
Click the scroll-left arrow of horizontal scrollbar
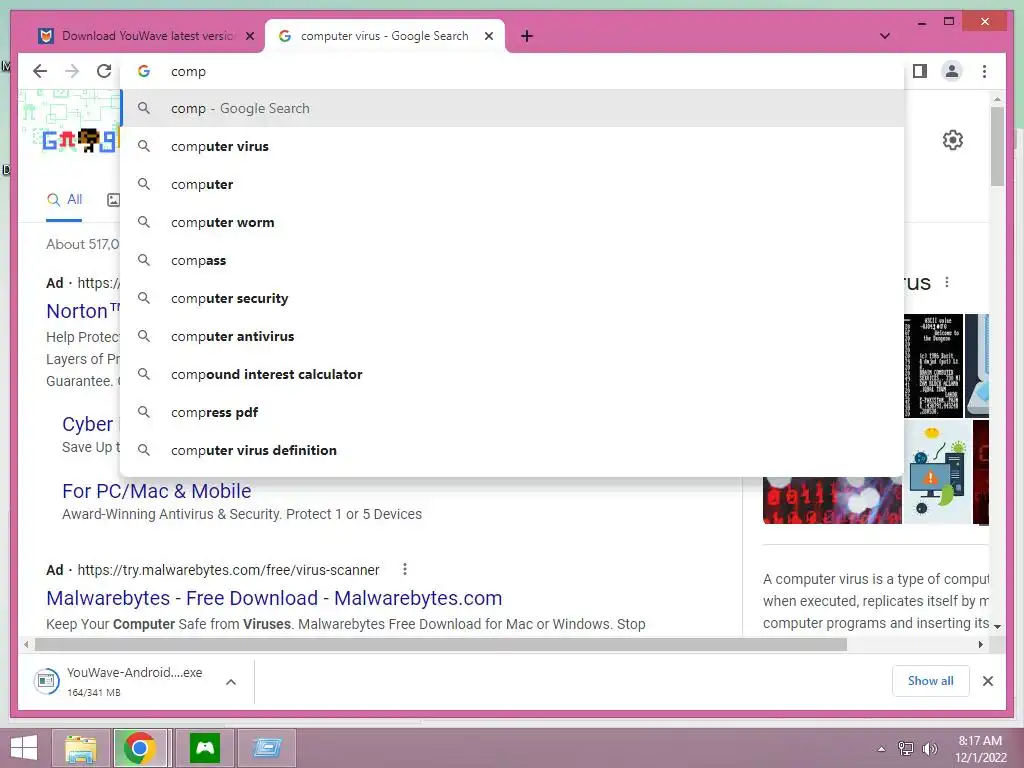click(25, 645)
